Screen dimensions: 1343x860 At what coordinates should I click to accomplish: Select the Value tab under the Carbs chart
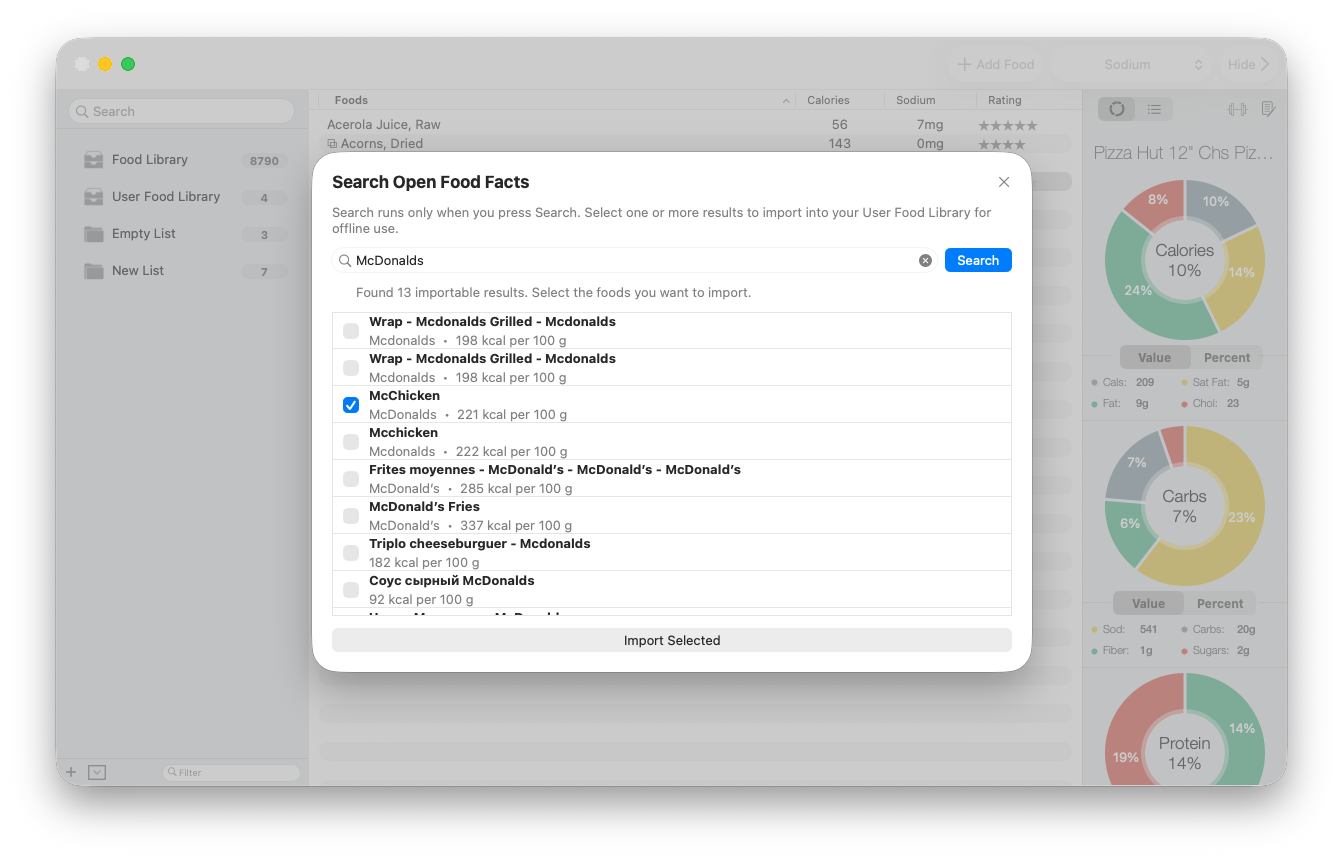coord(1148,603)
